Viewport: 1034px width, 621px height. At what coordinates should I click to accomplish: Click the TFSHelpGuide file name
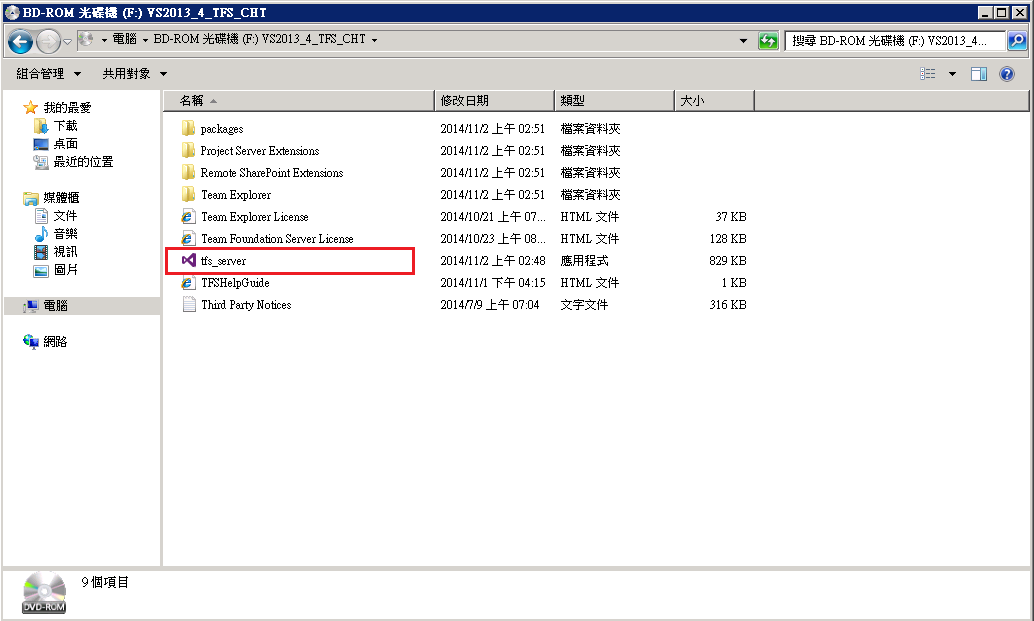click(x=235, y=283)
